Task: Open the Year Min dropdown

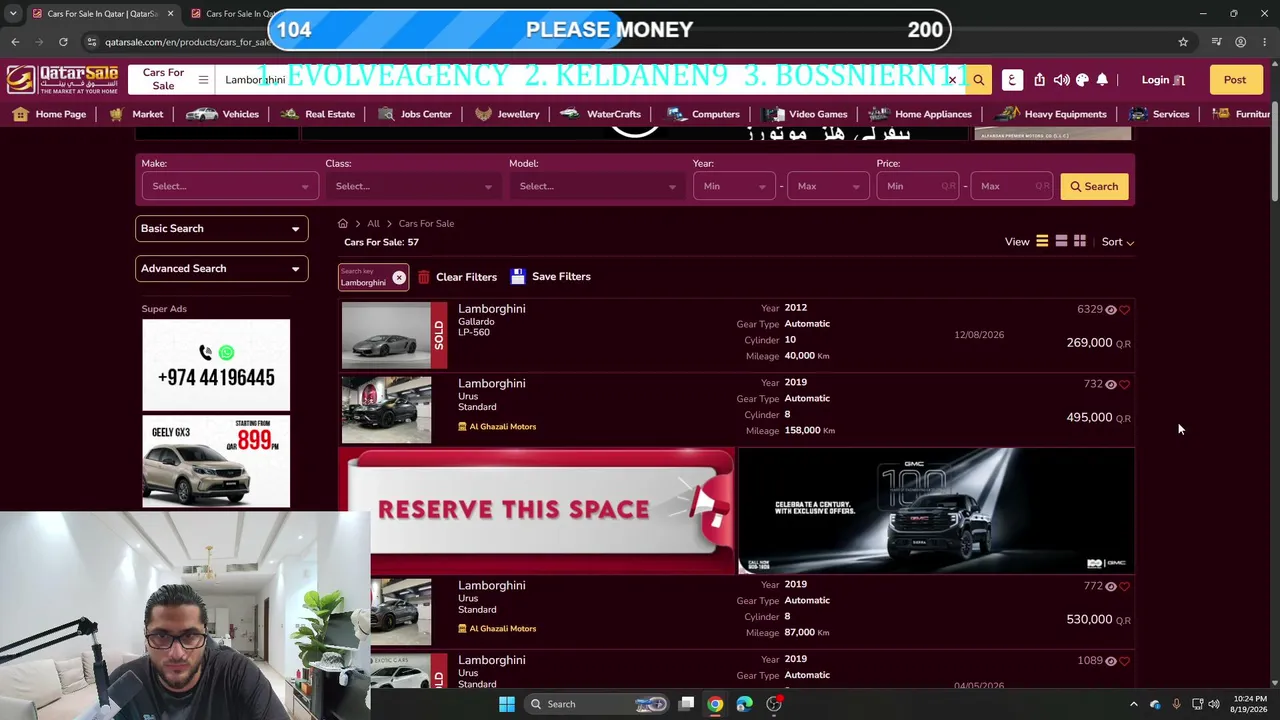Action: point(734,186)
